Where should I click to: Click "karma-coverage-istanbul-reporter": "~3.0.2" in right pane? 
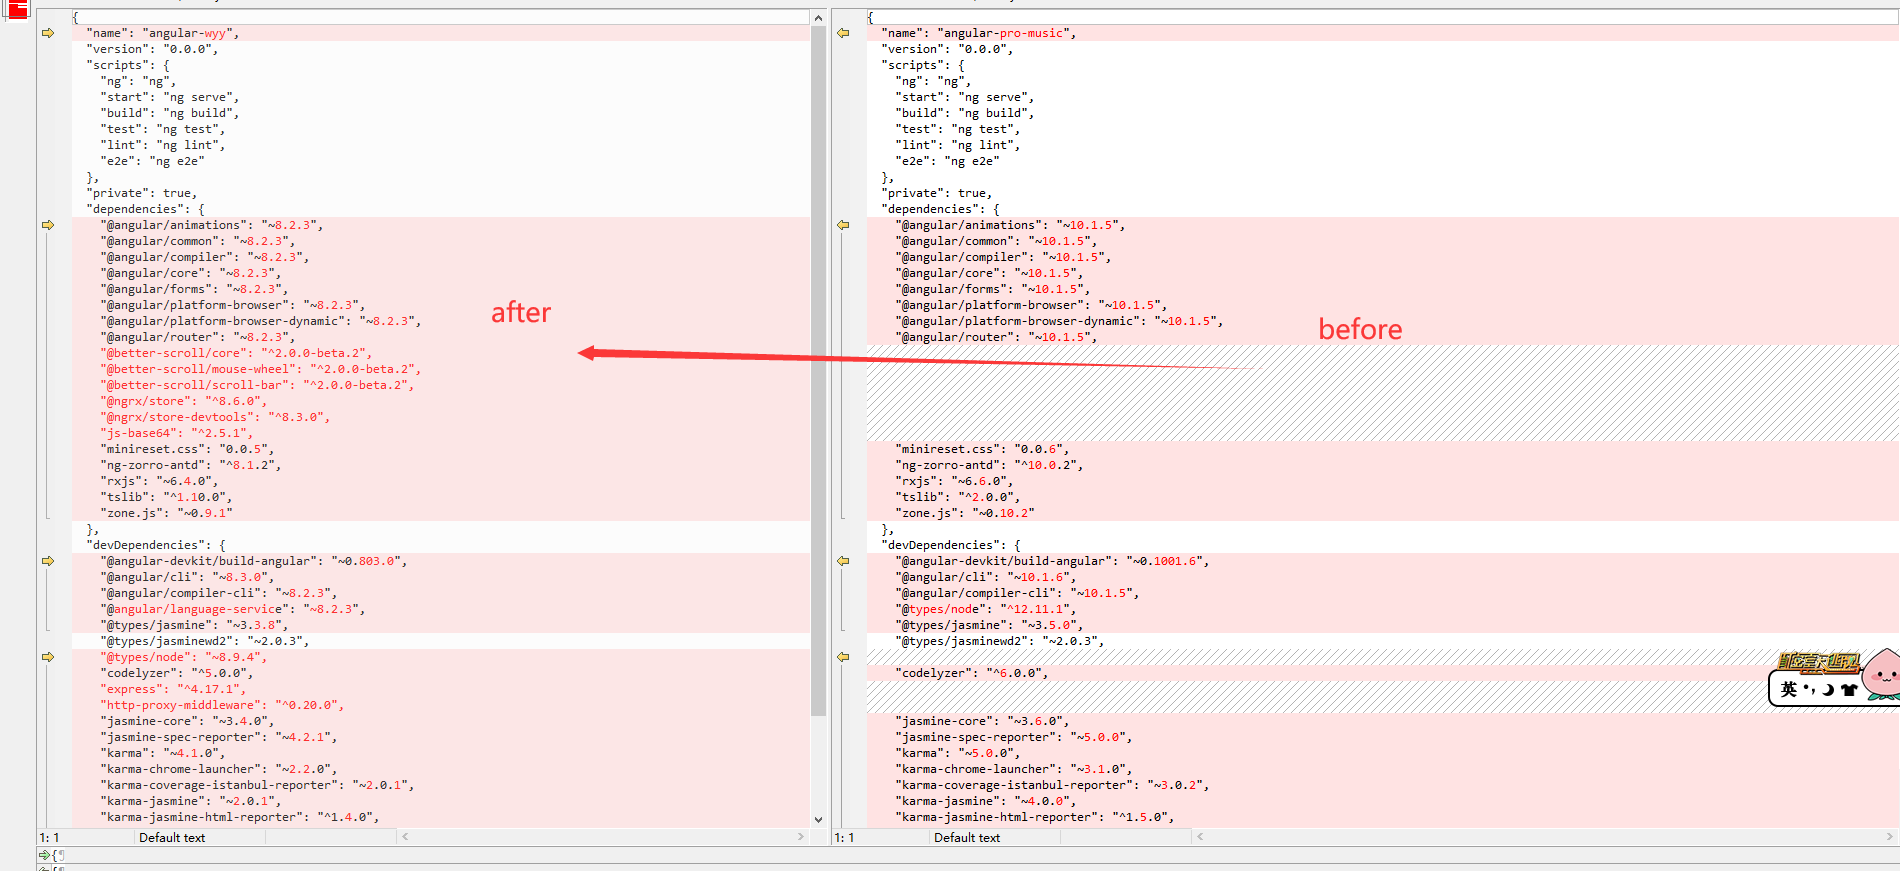tap(1051, 785)
